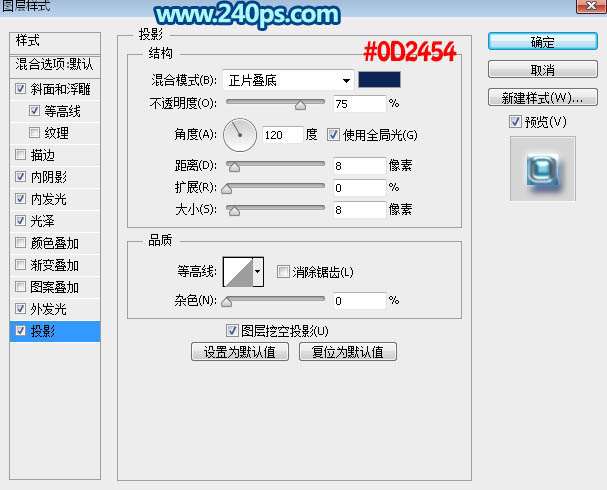
Task: Click the 不透明度 opacity slider handle
Action: click(300, 105)
